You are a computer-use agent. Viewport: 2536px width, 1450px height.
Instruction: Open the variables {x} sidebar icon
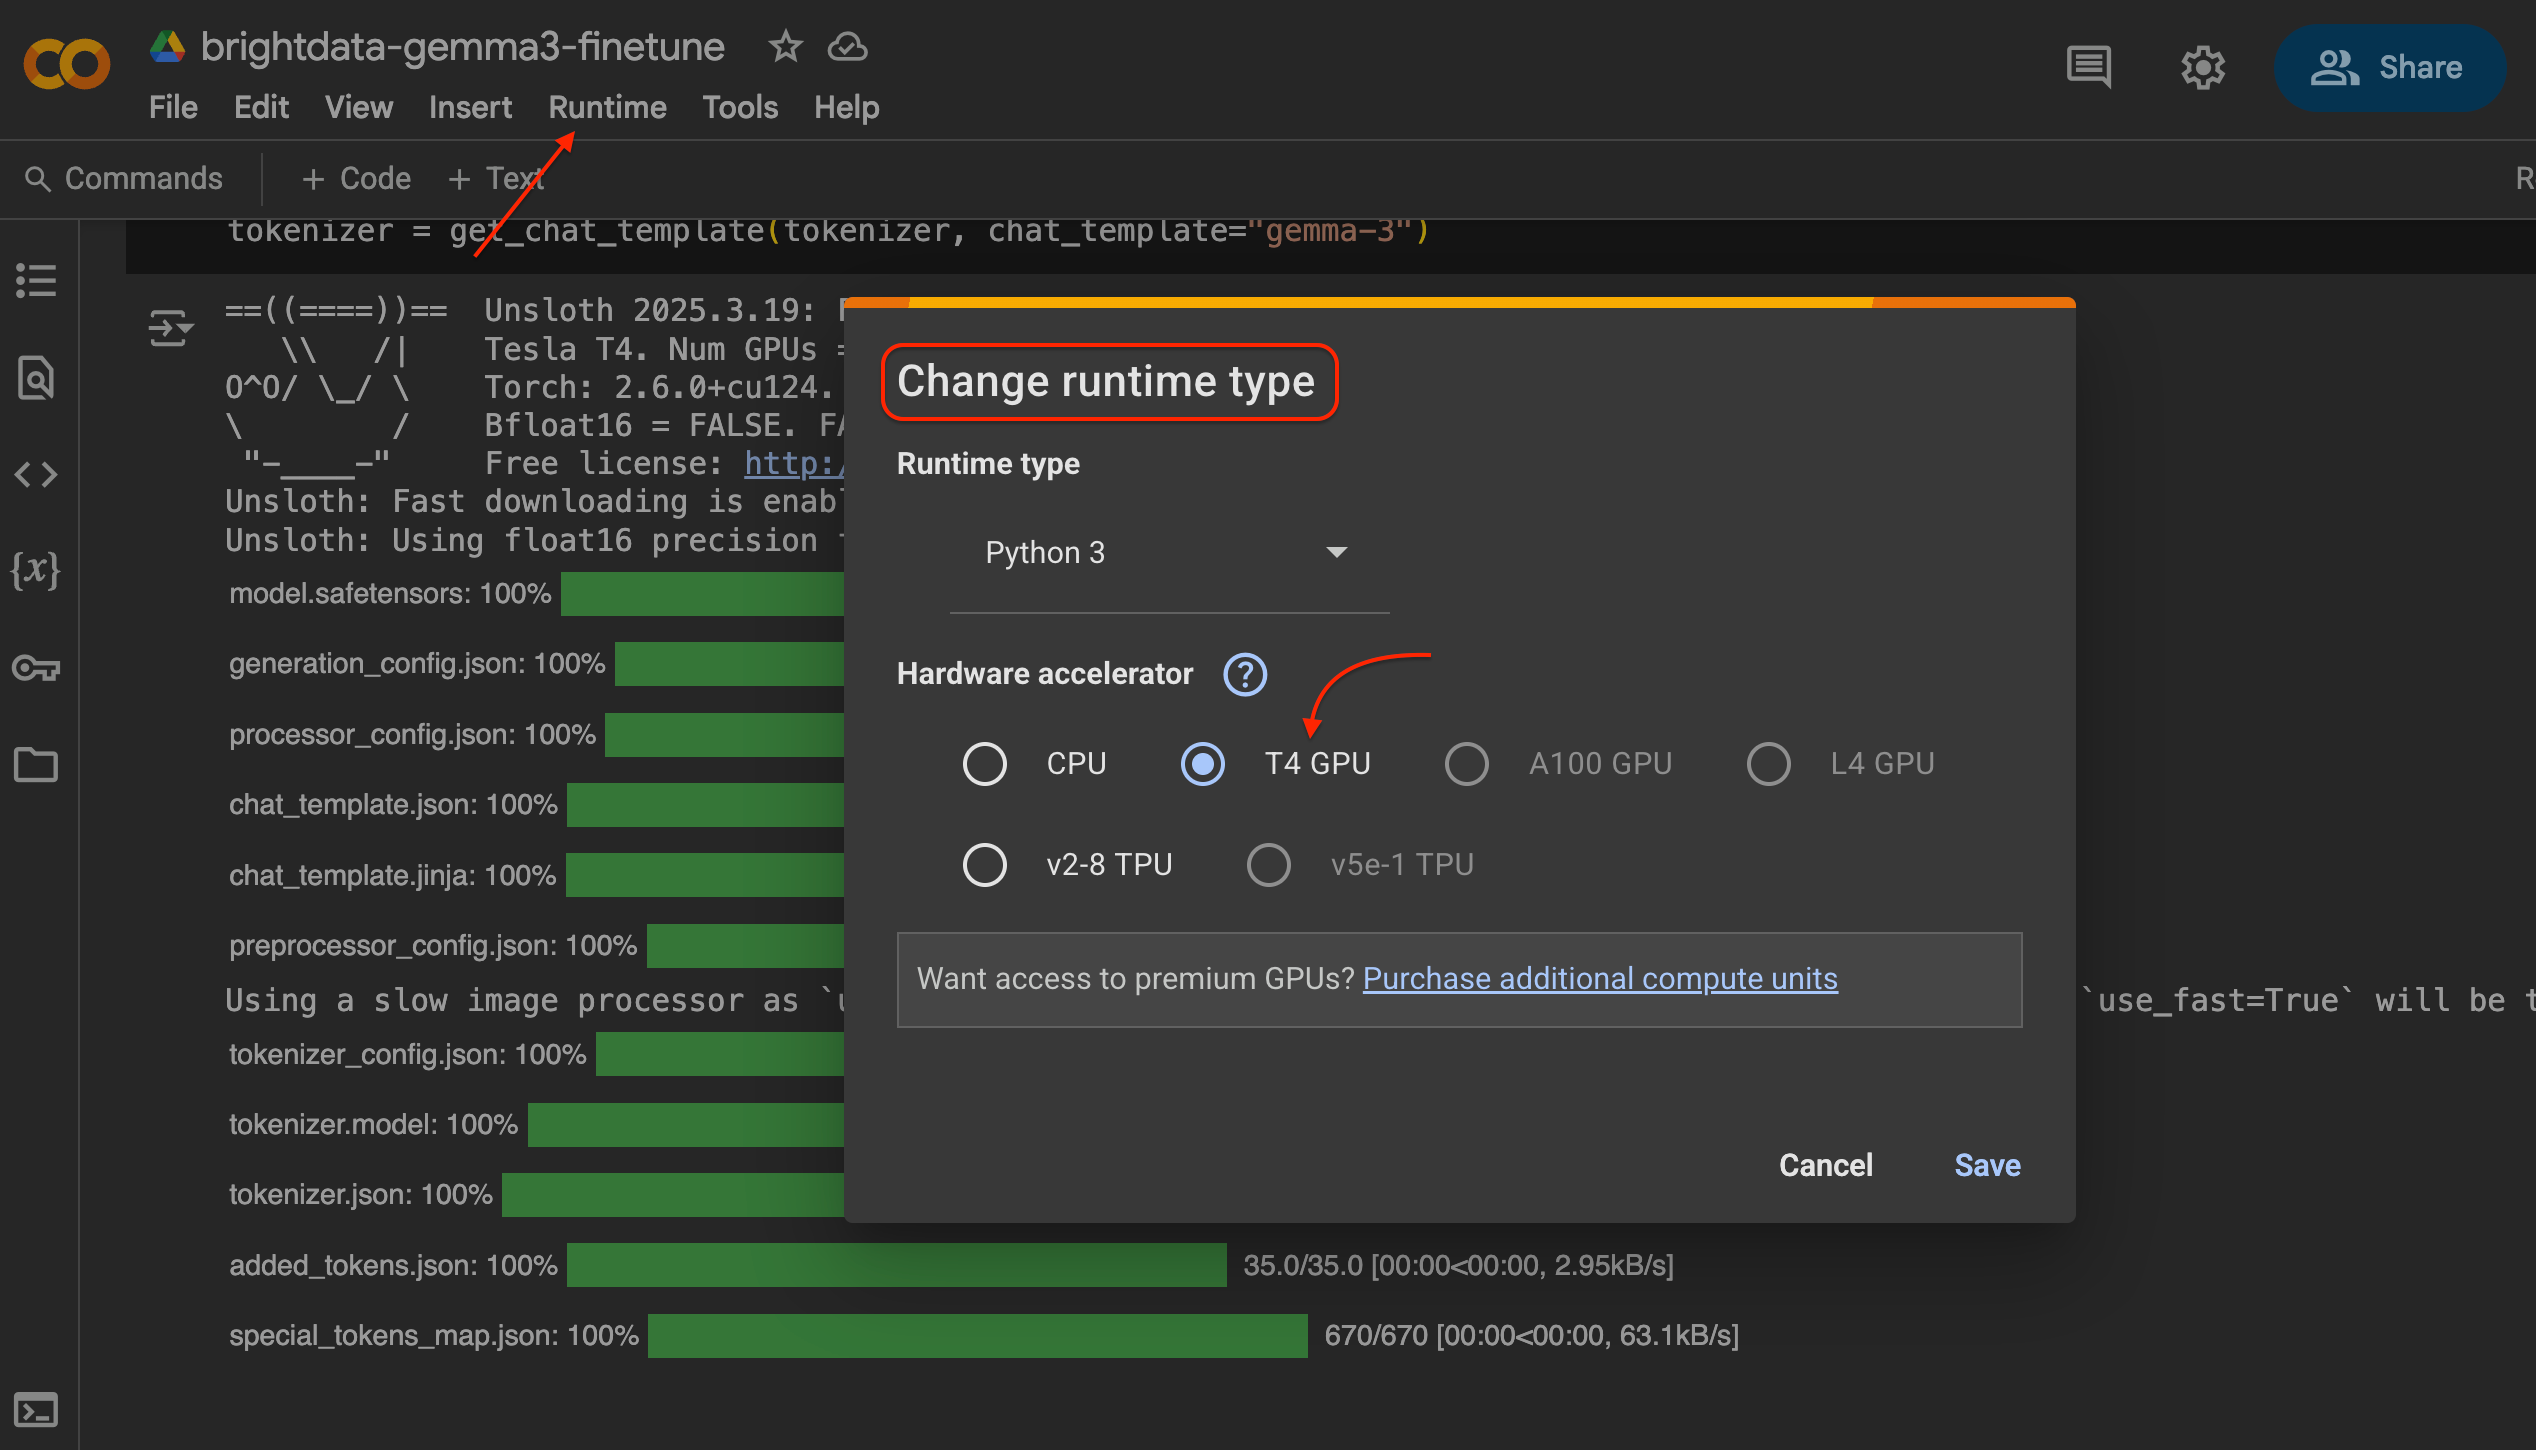click(x=36, y=570)
